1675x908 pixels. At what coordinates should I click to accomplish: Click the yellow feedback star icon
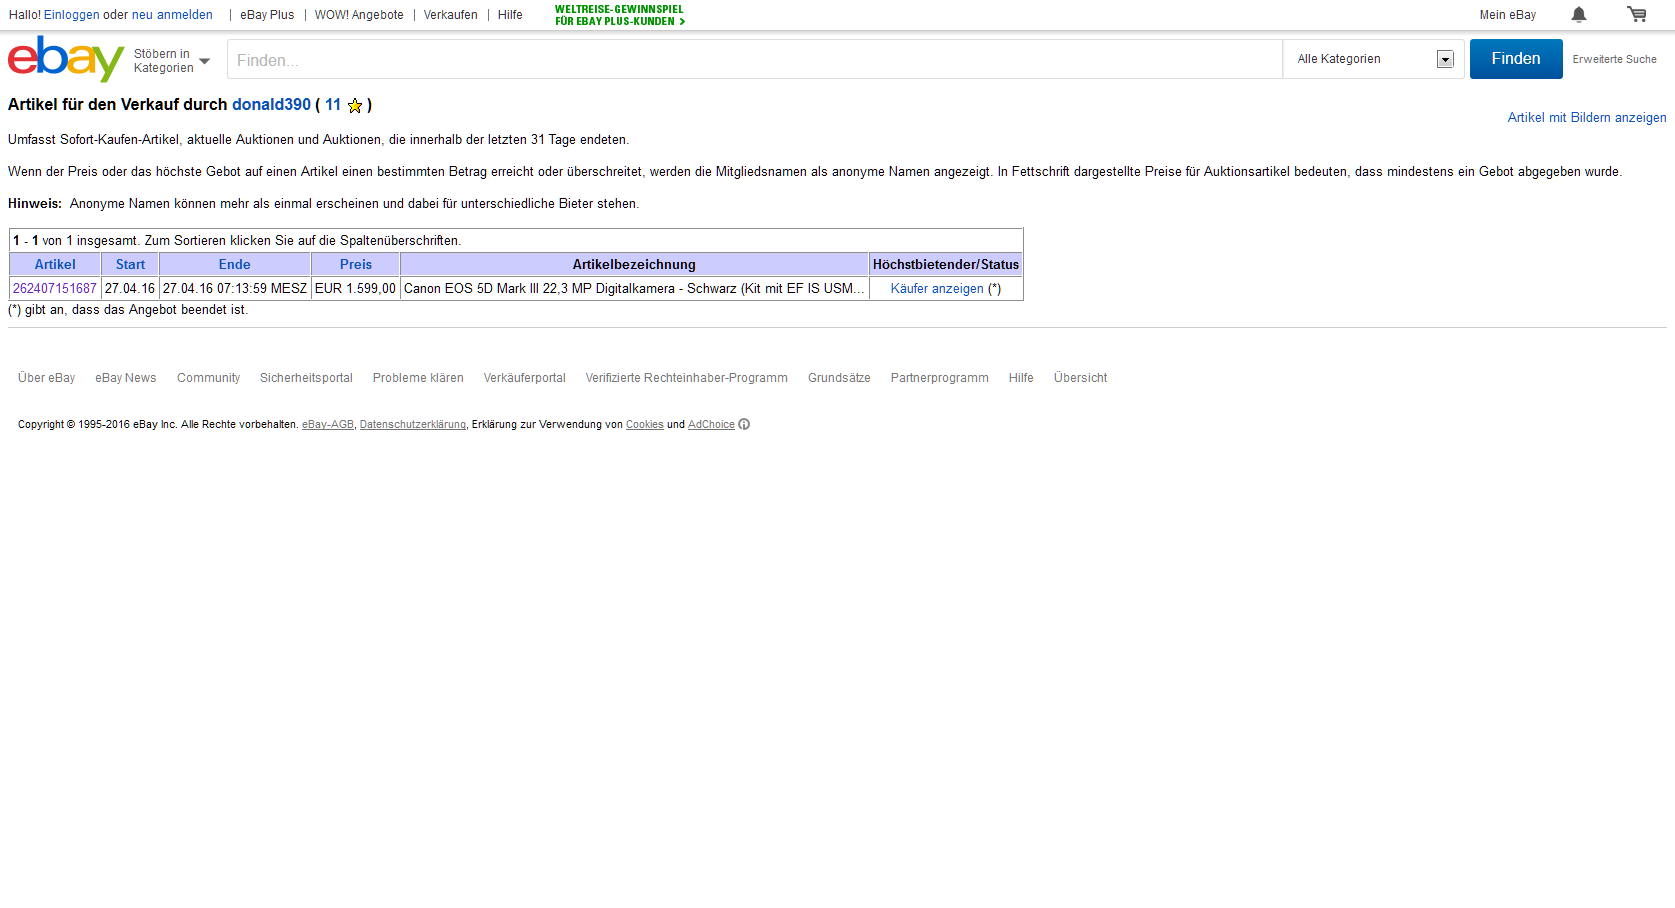point(355,105)
